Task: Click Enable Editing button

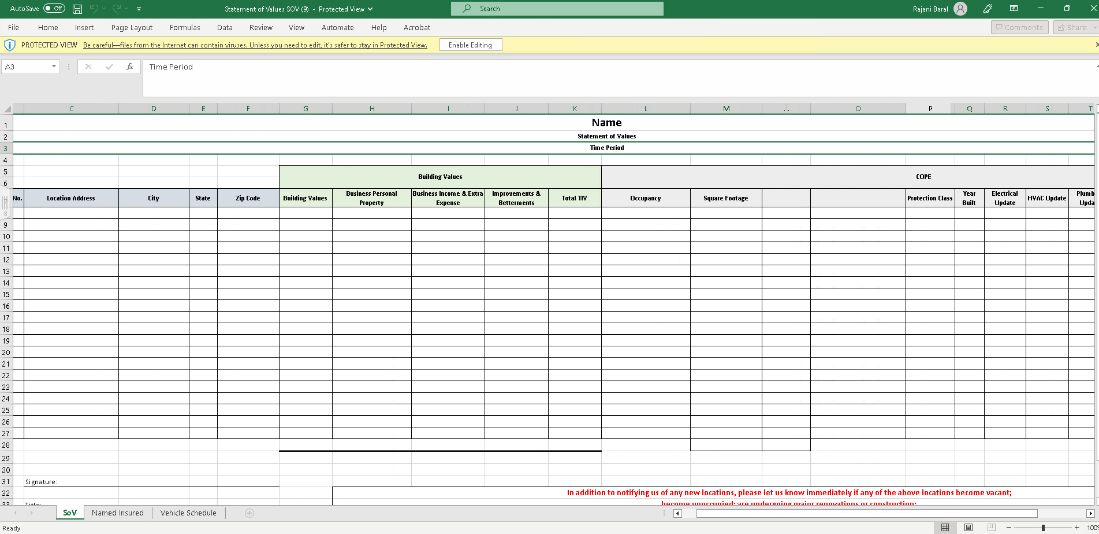Action: point(470,45)
